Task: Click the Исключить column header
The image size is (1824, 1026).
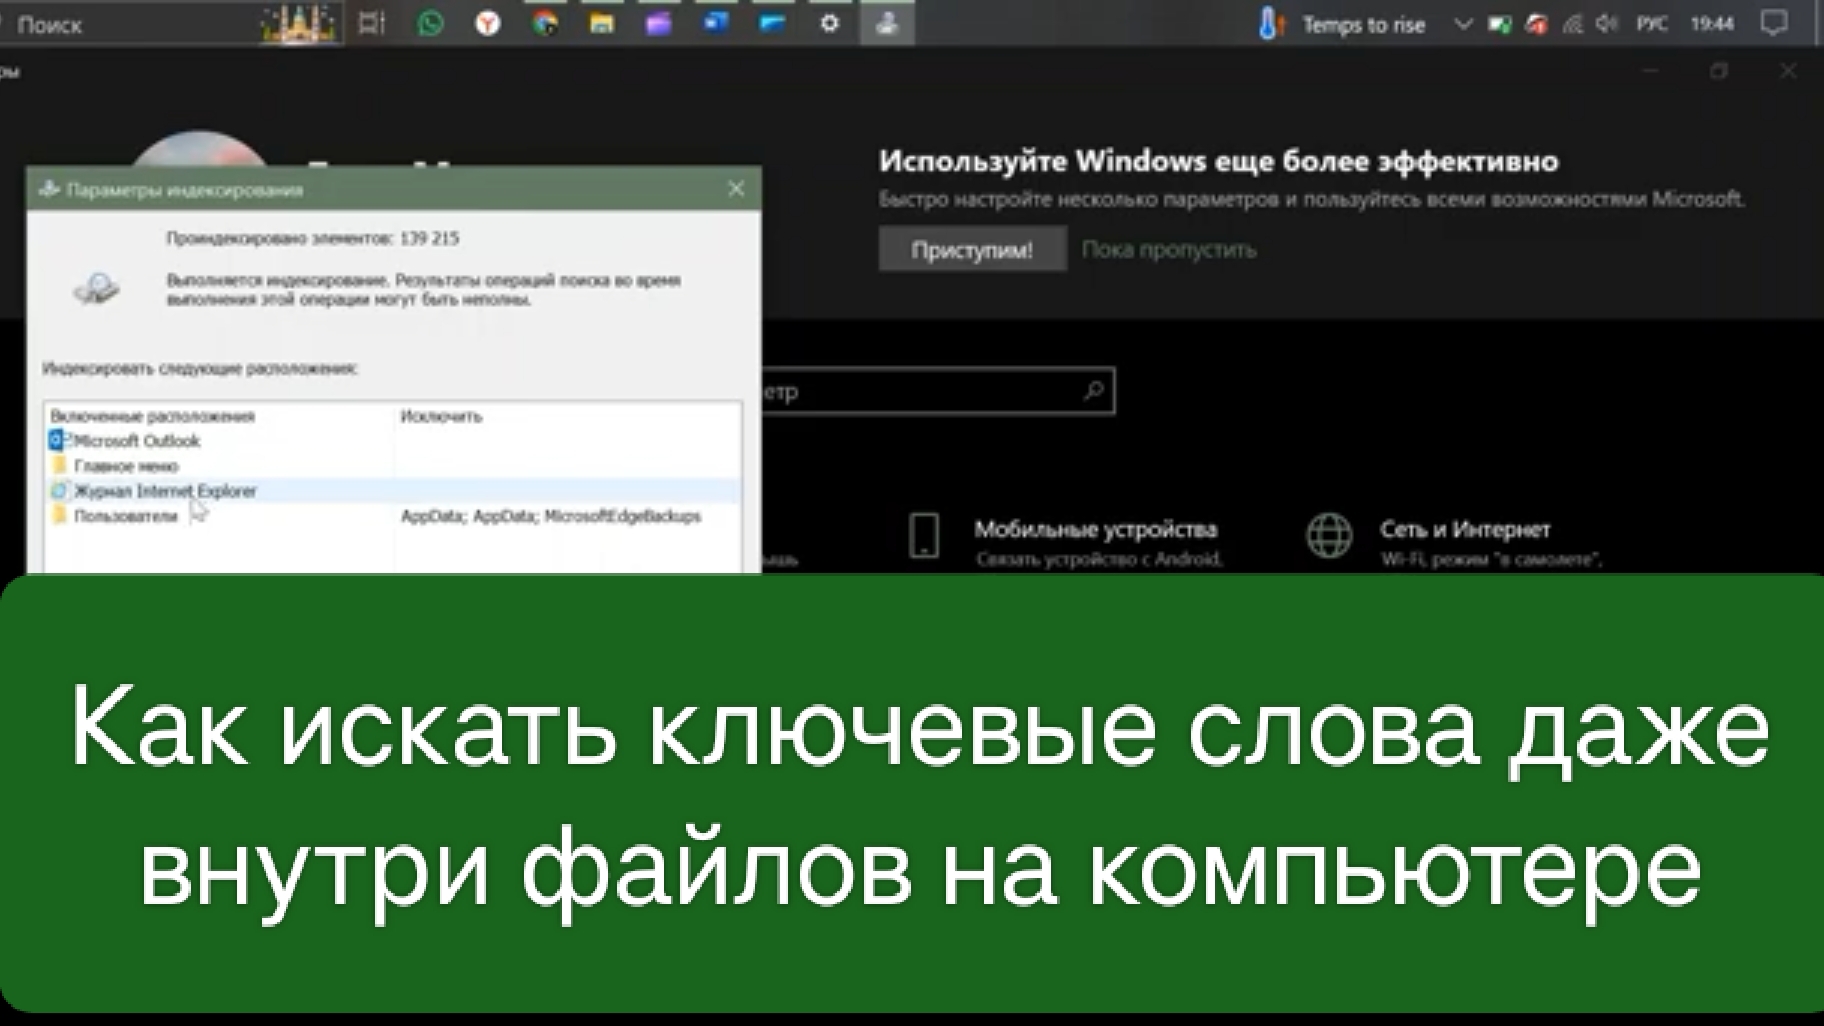Action: click(438, 418)
